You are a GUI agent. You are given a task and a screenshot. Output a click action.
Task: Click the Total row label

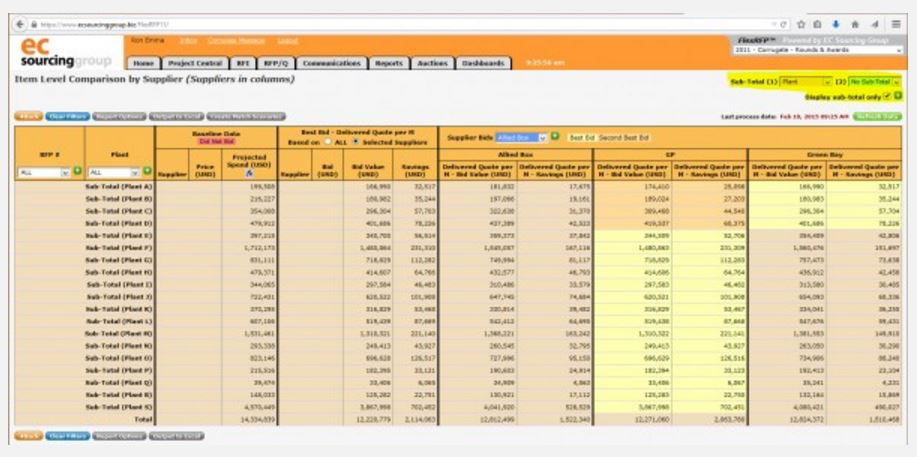(143, 419)
